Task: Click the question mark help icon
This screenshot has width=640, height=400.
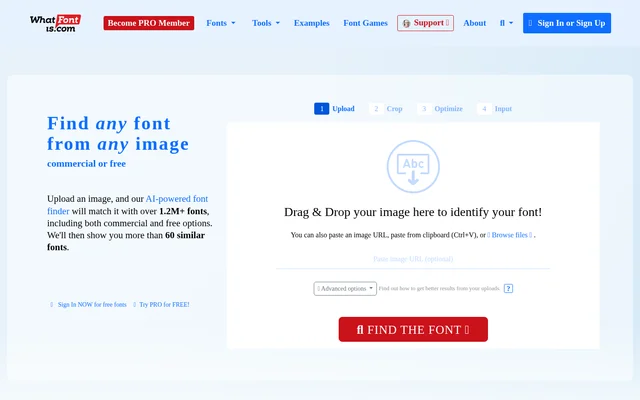Action: click(x=508, y=289)
